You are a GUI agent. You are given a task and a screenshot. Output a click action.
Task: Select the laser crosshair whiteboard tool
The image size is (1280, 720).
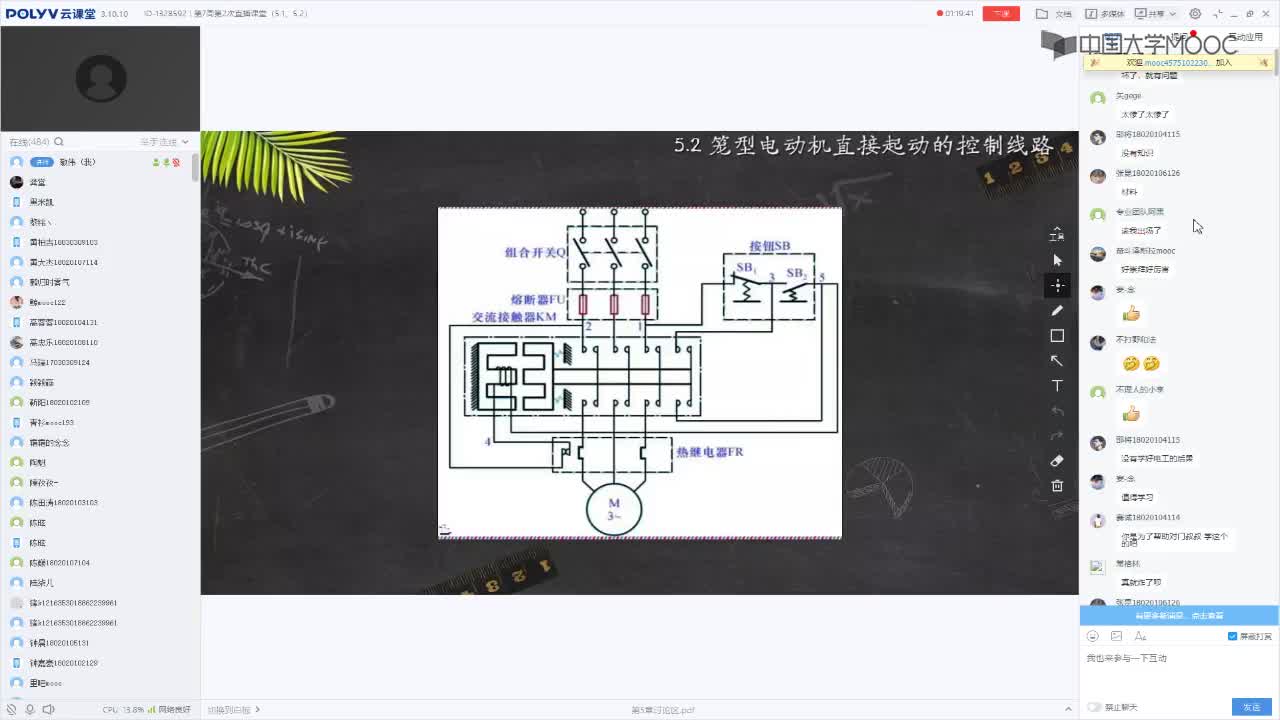tap(1057, 285)
